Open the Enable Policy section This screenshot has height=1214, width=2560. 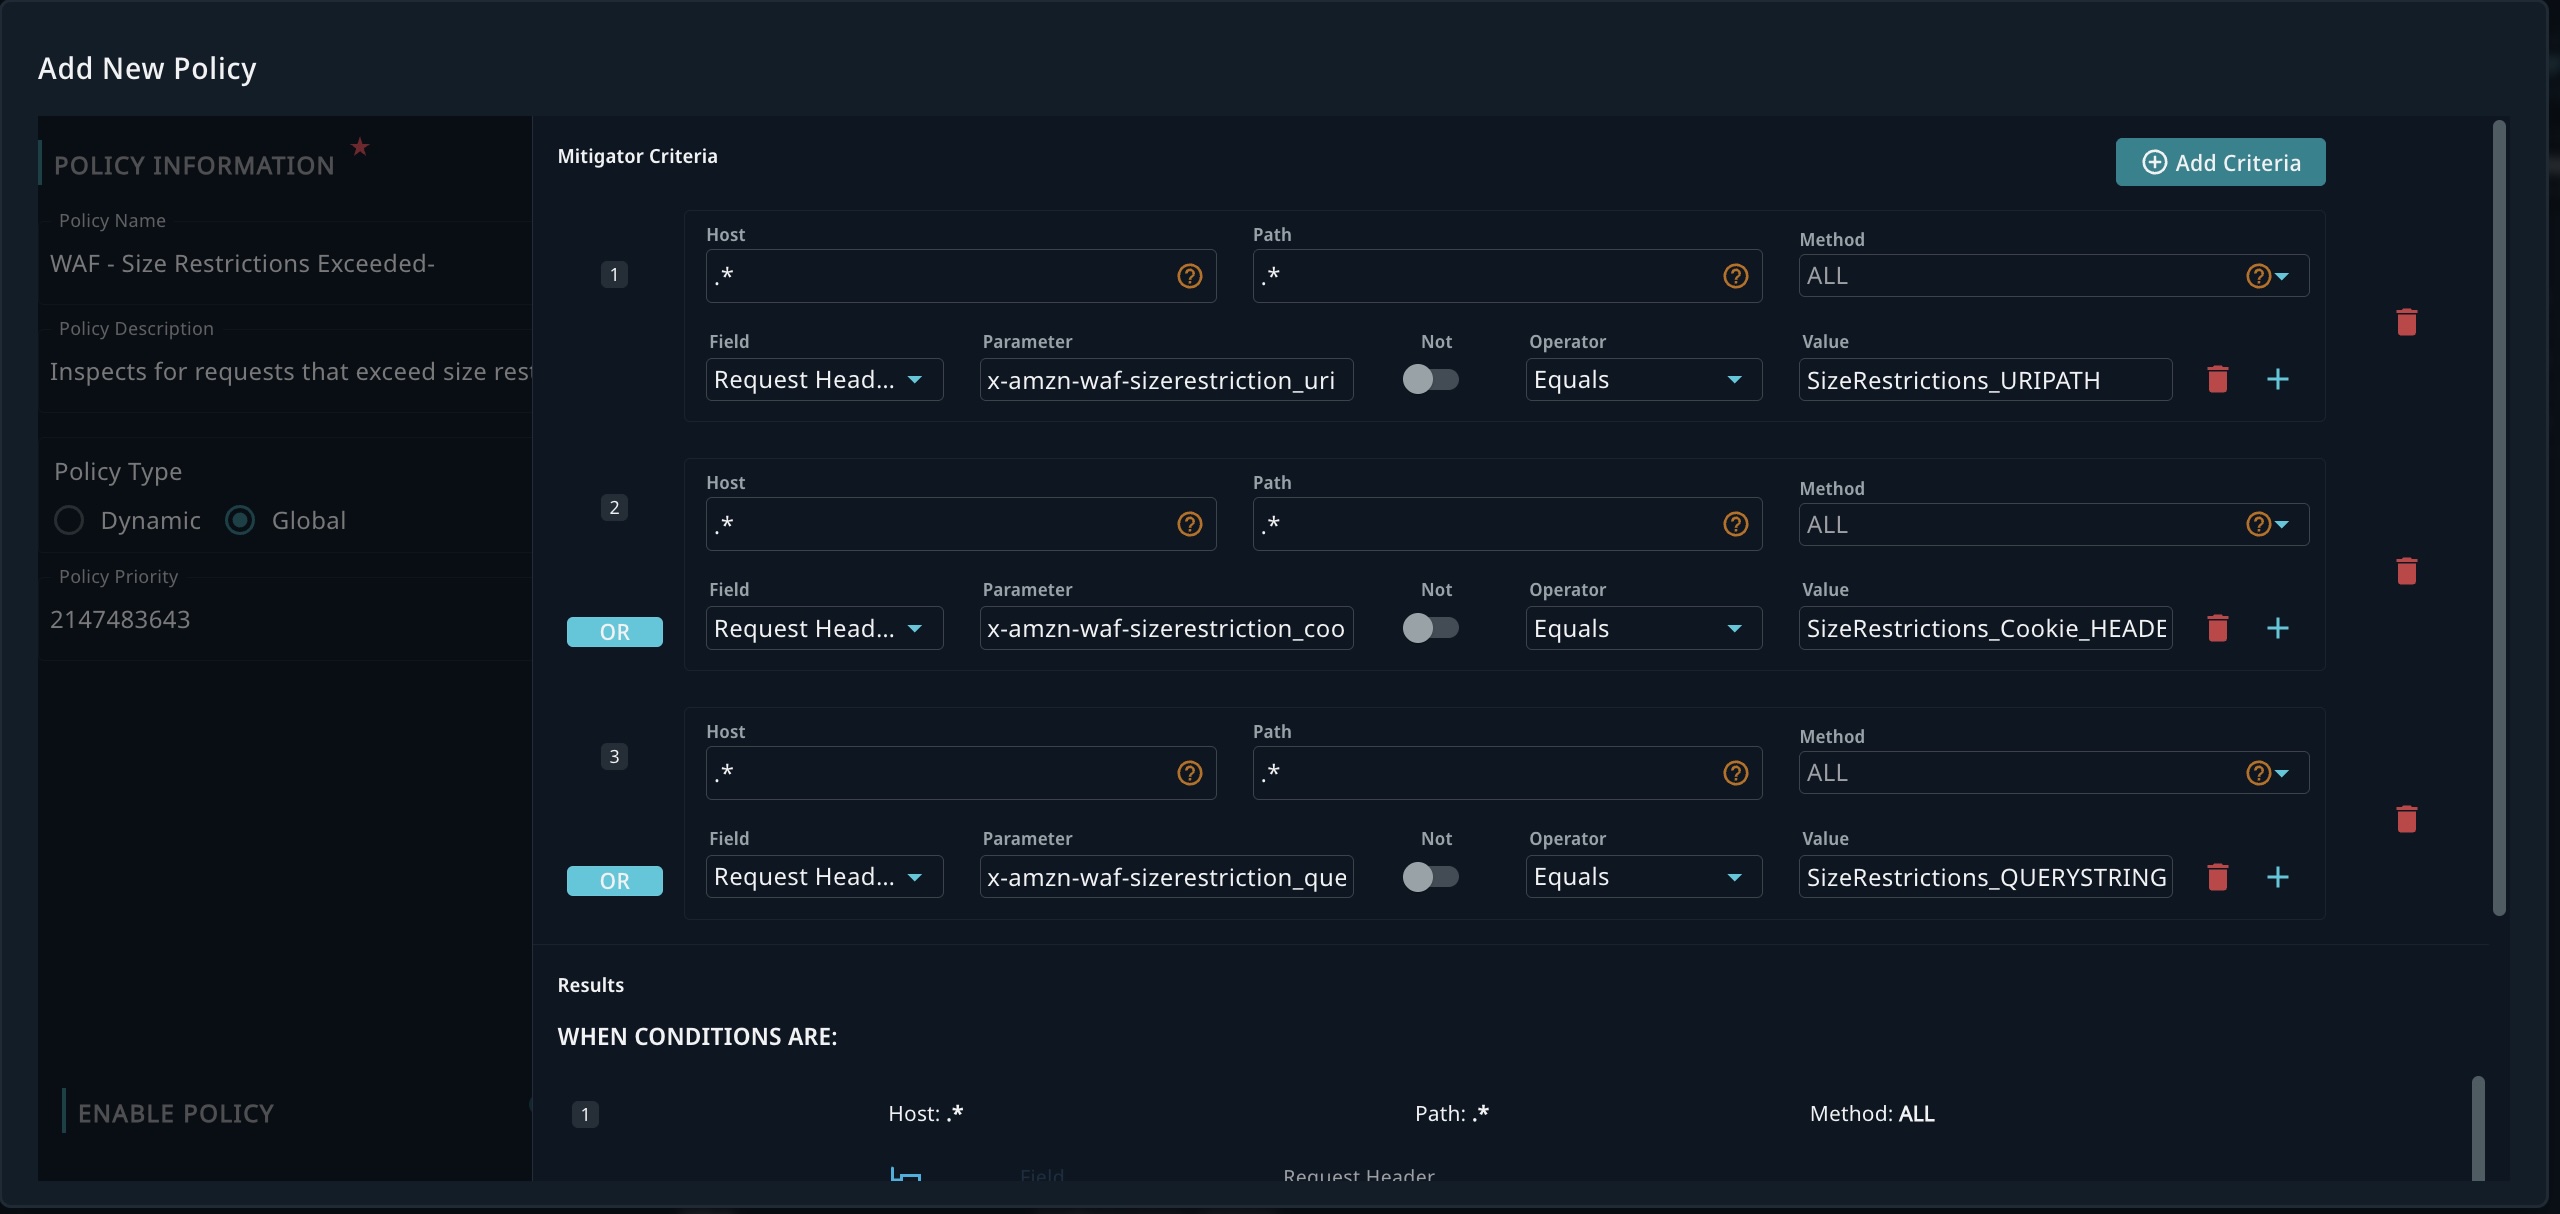(x=176, y=1113)
